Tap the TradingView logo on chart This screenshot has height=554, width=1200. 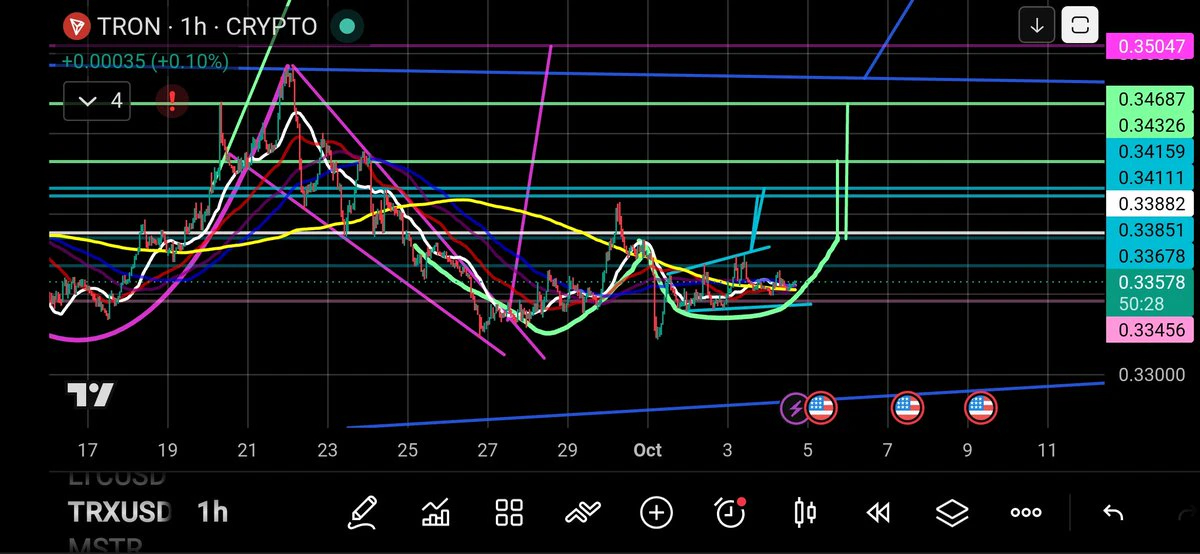click(91, 395)
